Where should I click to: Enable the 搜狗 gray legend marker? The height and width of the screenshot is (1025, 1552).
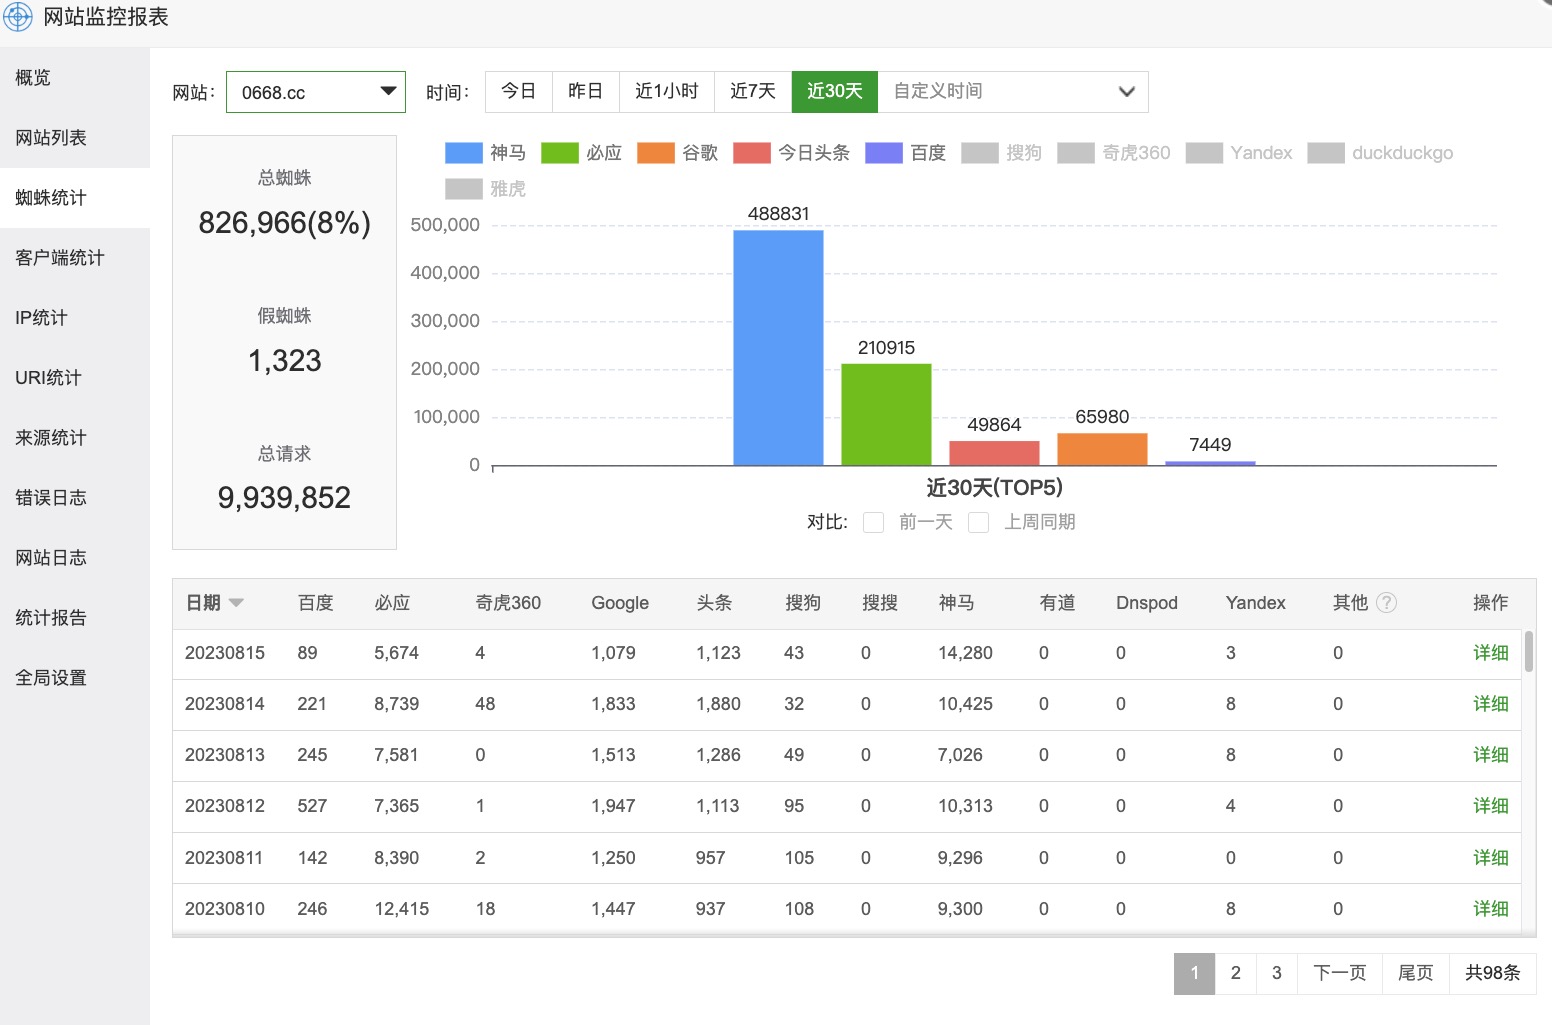pyautogui.click(x=979, y=153)
